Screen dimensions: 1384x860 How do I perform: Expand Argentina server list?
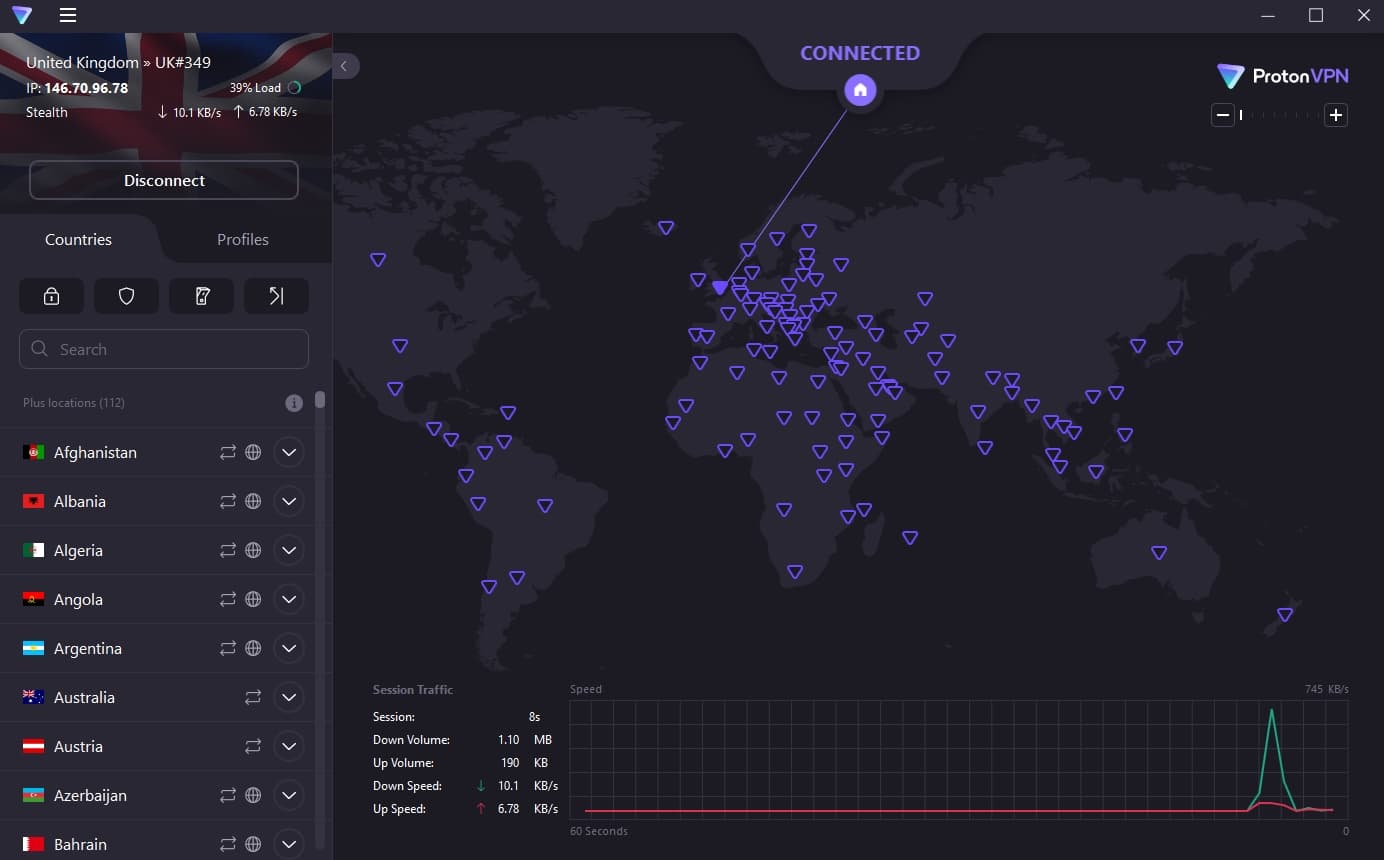click(x=289, y=648)
